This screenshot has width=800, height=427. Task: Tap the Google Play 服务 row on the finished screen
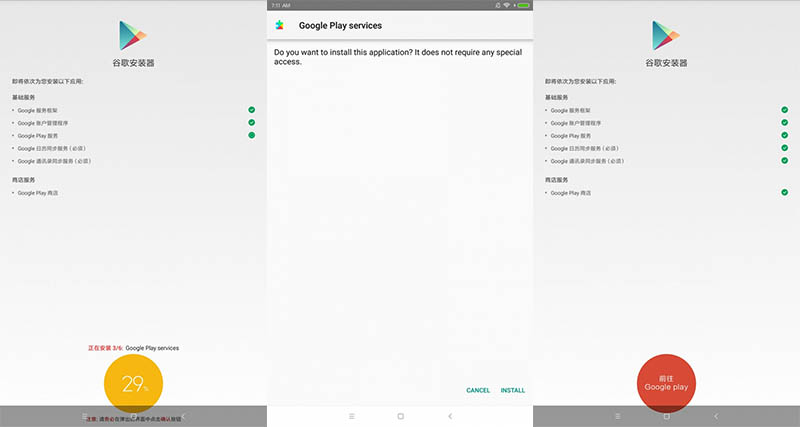coord(666,136)
